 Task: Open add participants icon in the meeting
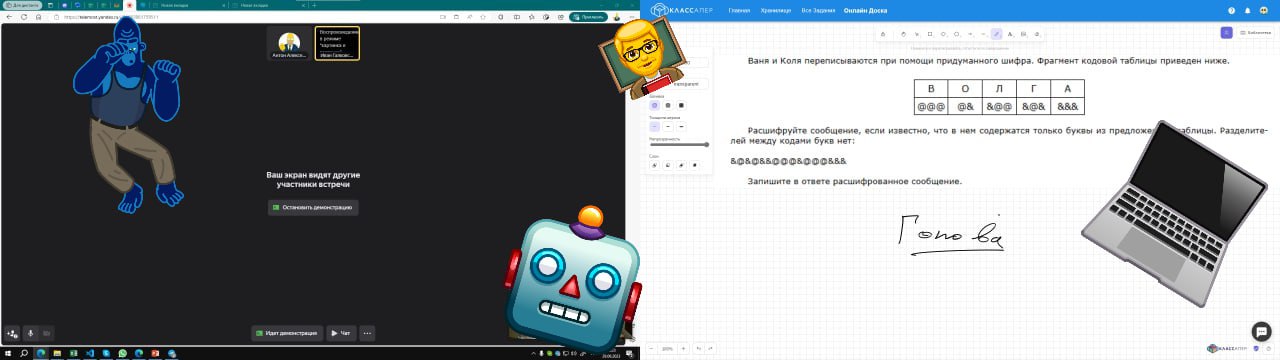tap(12, 333)
